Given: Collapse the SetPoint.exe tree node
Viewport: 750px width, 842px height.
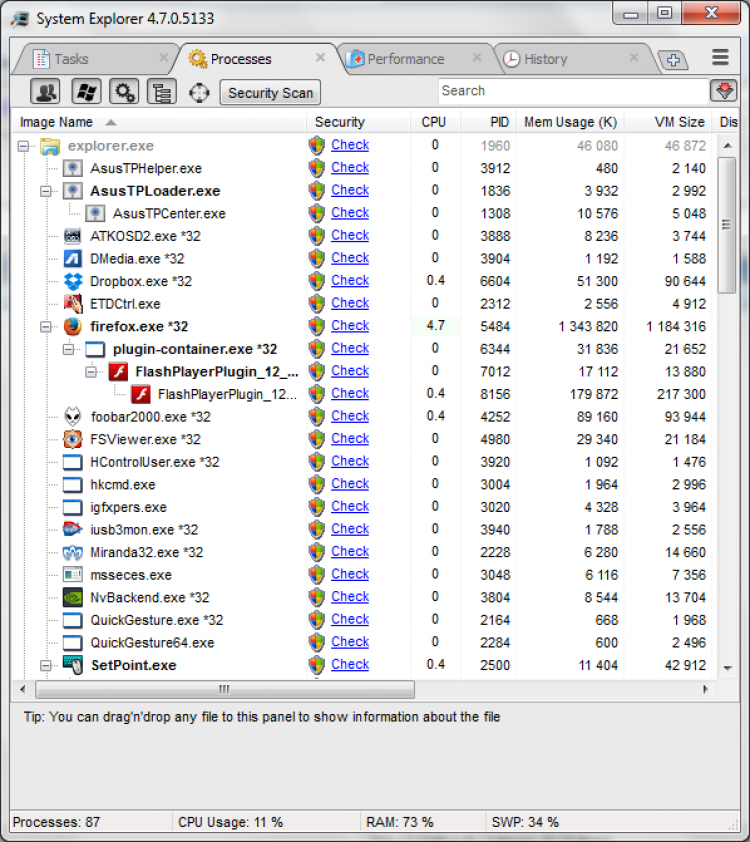Looking at the screenshot, I should pyautogui.click(x=46, y=665).
